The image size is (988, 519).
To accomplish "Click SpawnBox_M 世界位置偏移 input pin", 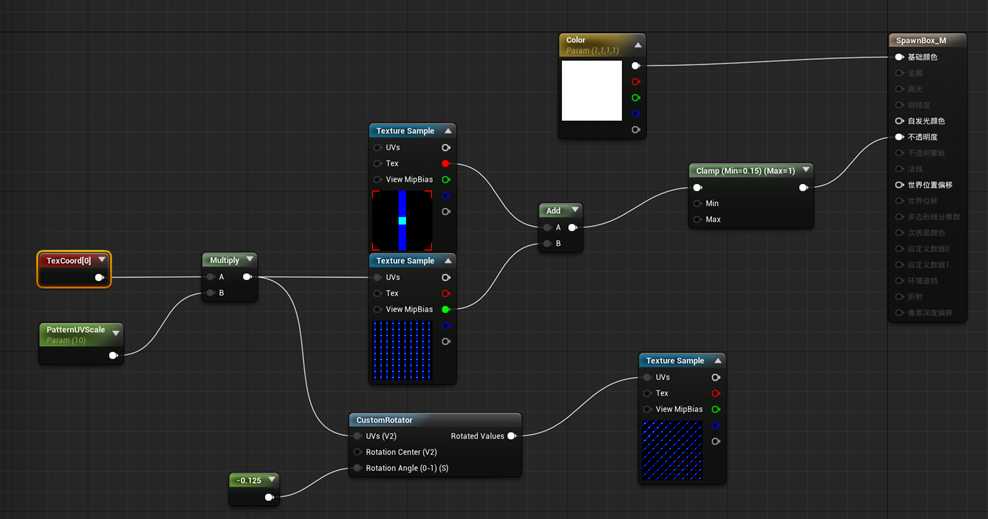I will [899, 185].
